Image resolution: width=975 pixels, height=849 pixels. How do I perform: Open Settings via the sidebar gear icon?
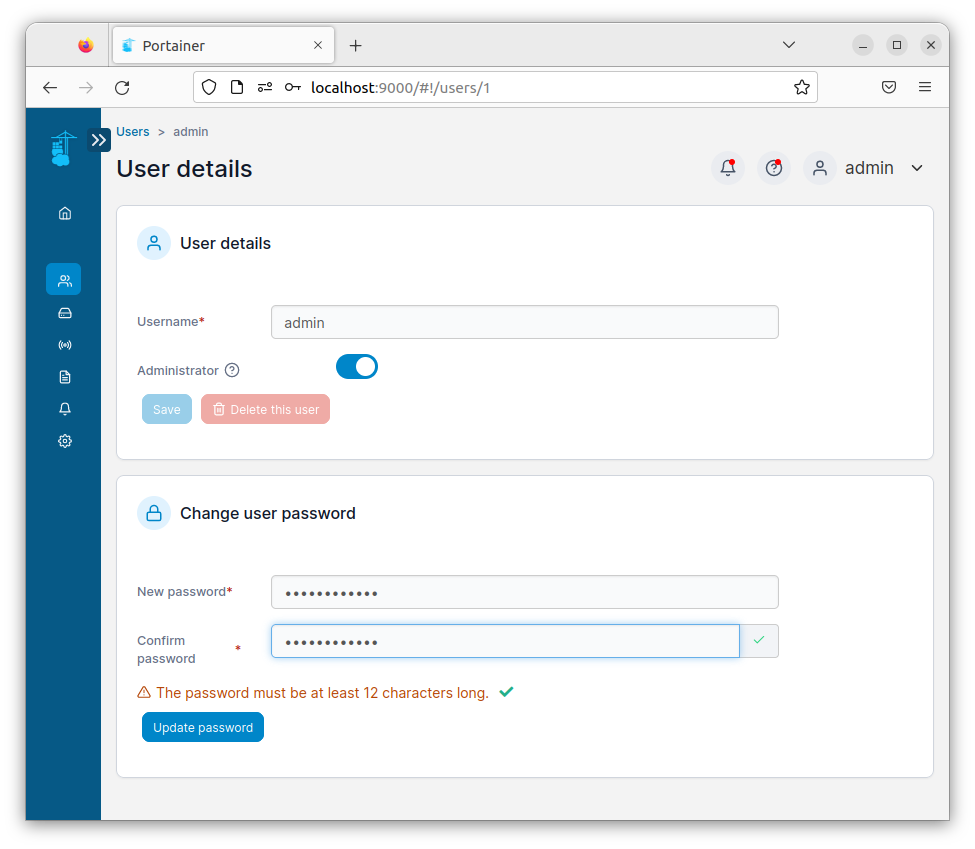64,441
